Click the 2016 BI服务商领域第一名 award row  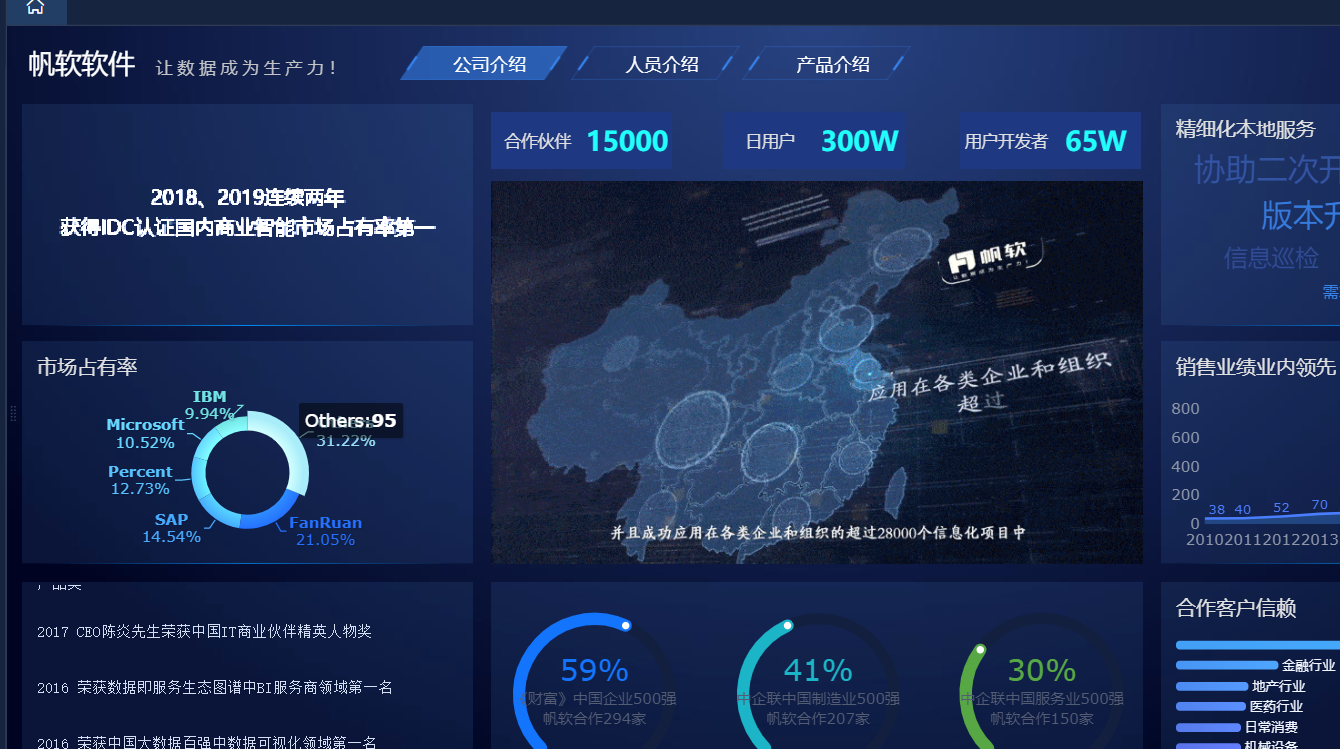coord(215,688)
